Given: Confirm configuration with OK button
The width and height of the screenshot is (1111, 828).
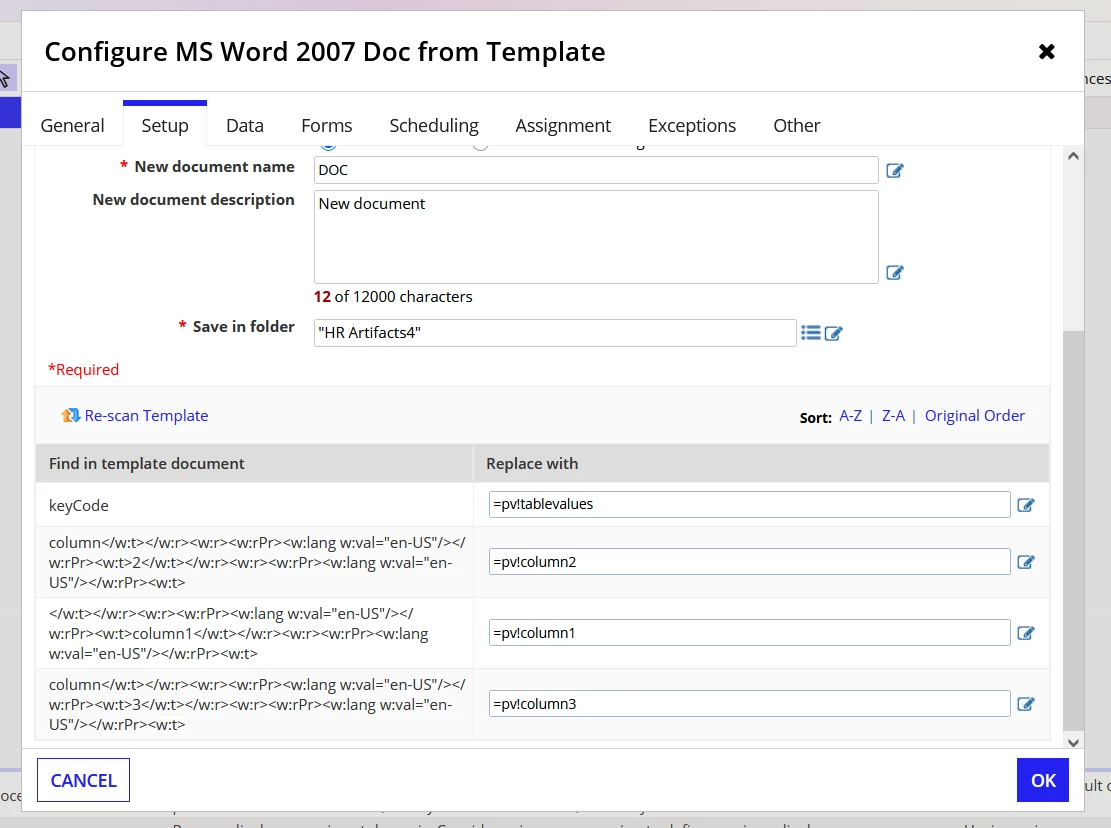Looking at the screenshot, I should (1042, 780).
